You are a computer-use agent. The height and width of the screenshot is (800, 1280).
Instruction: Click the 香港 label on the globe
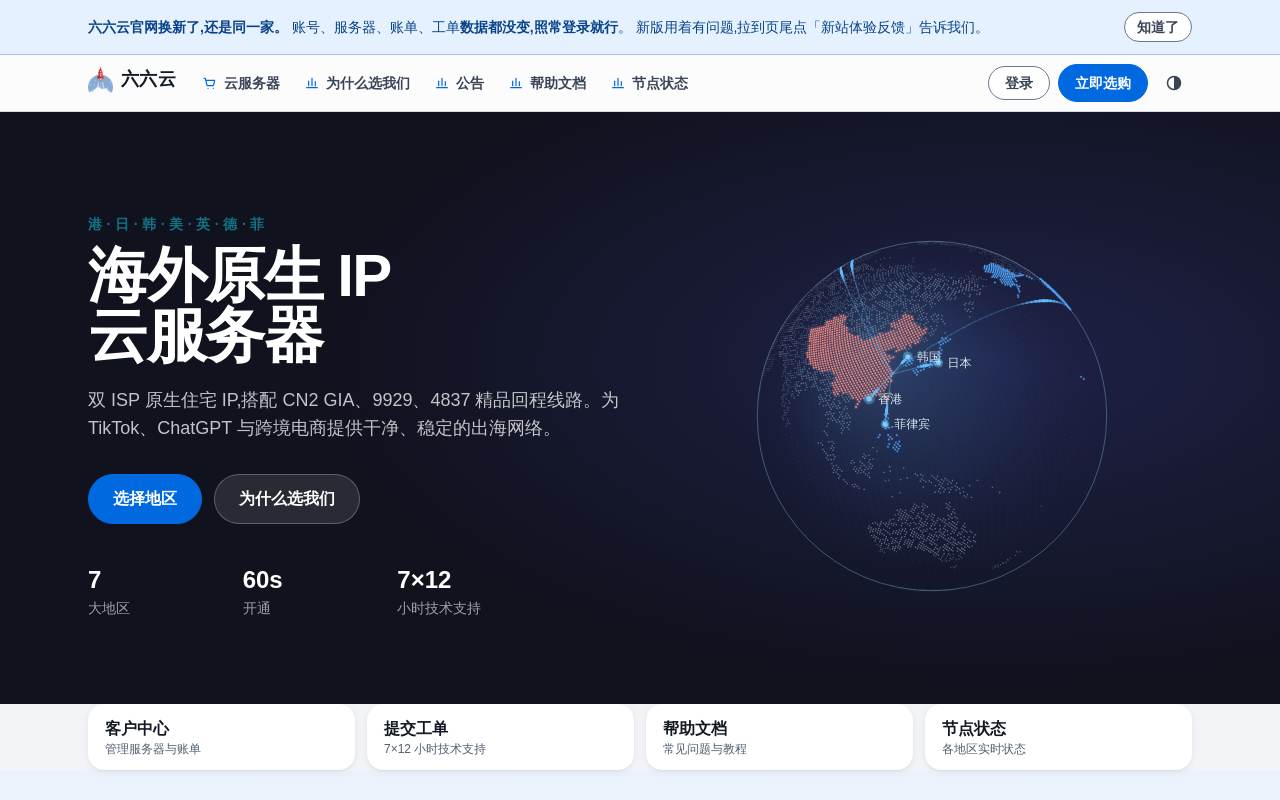coord(890,399)
